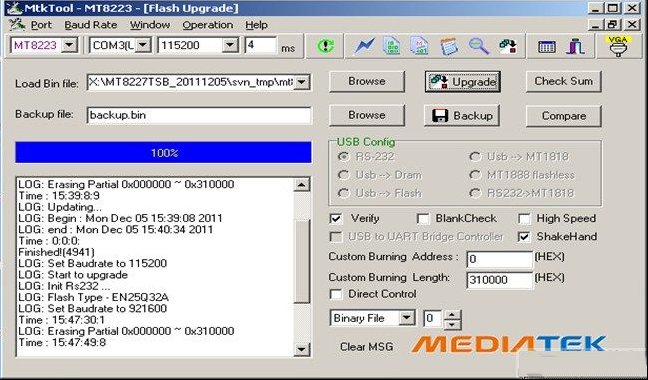Click the MediaTek logo
648x380 pixels.
509,344
